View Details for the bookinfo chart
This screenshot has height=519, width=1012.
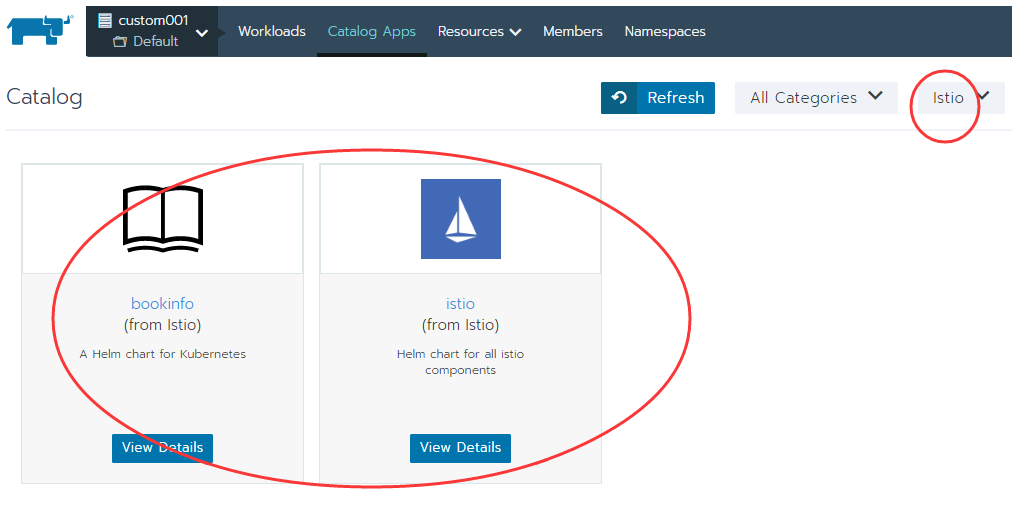point(163,448)
